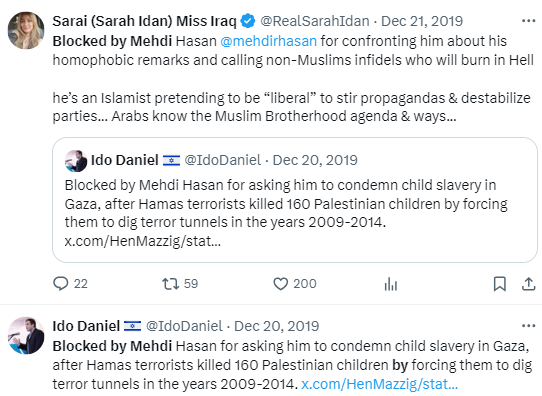
Task: Share Sarah Idan's tweet via share icon
Action: tap(529, 284)
